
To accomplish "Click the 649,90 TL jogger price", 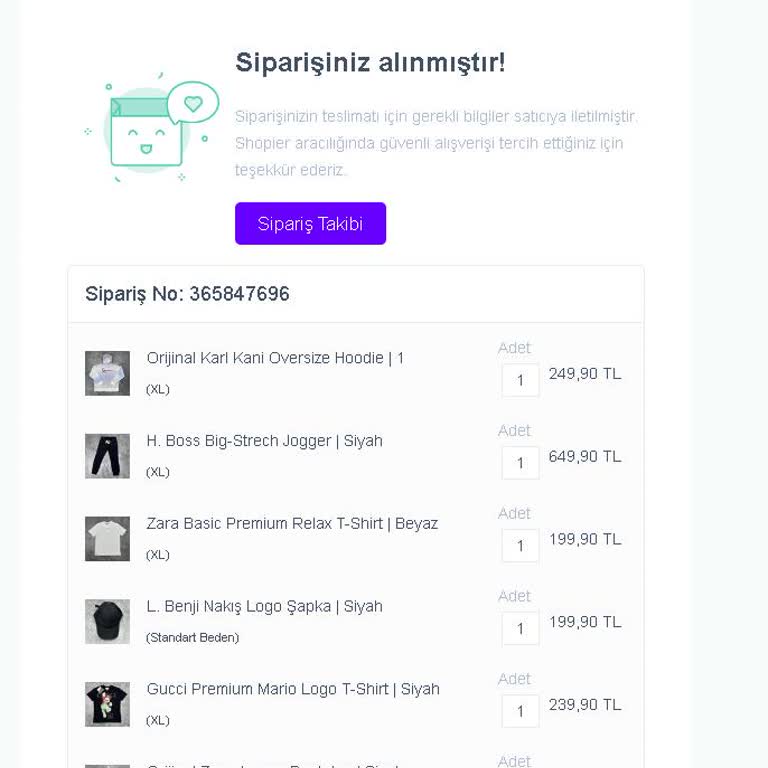I will click(585, 457).
